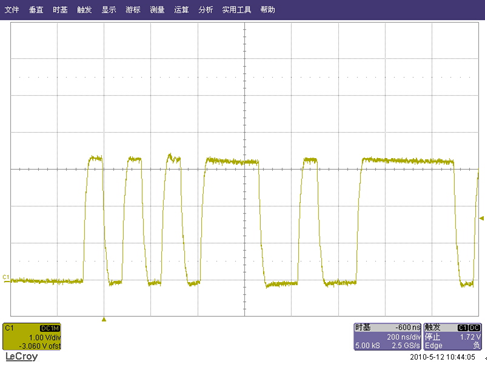Open the 帮助 (Help) menu
This screenshot has width=487, height=367.
pos(268,10)
